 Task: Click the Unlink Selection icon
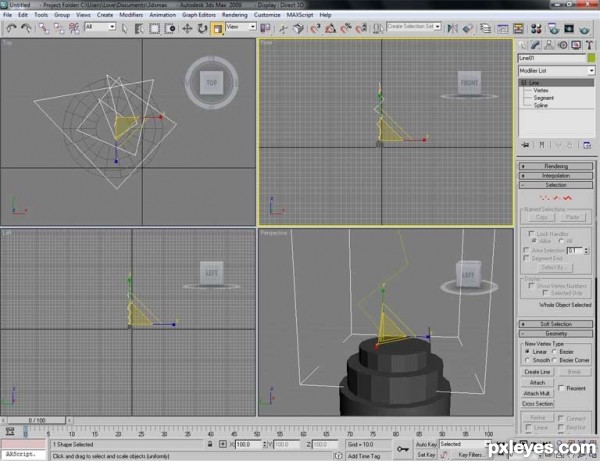click(59, 28)
